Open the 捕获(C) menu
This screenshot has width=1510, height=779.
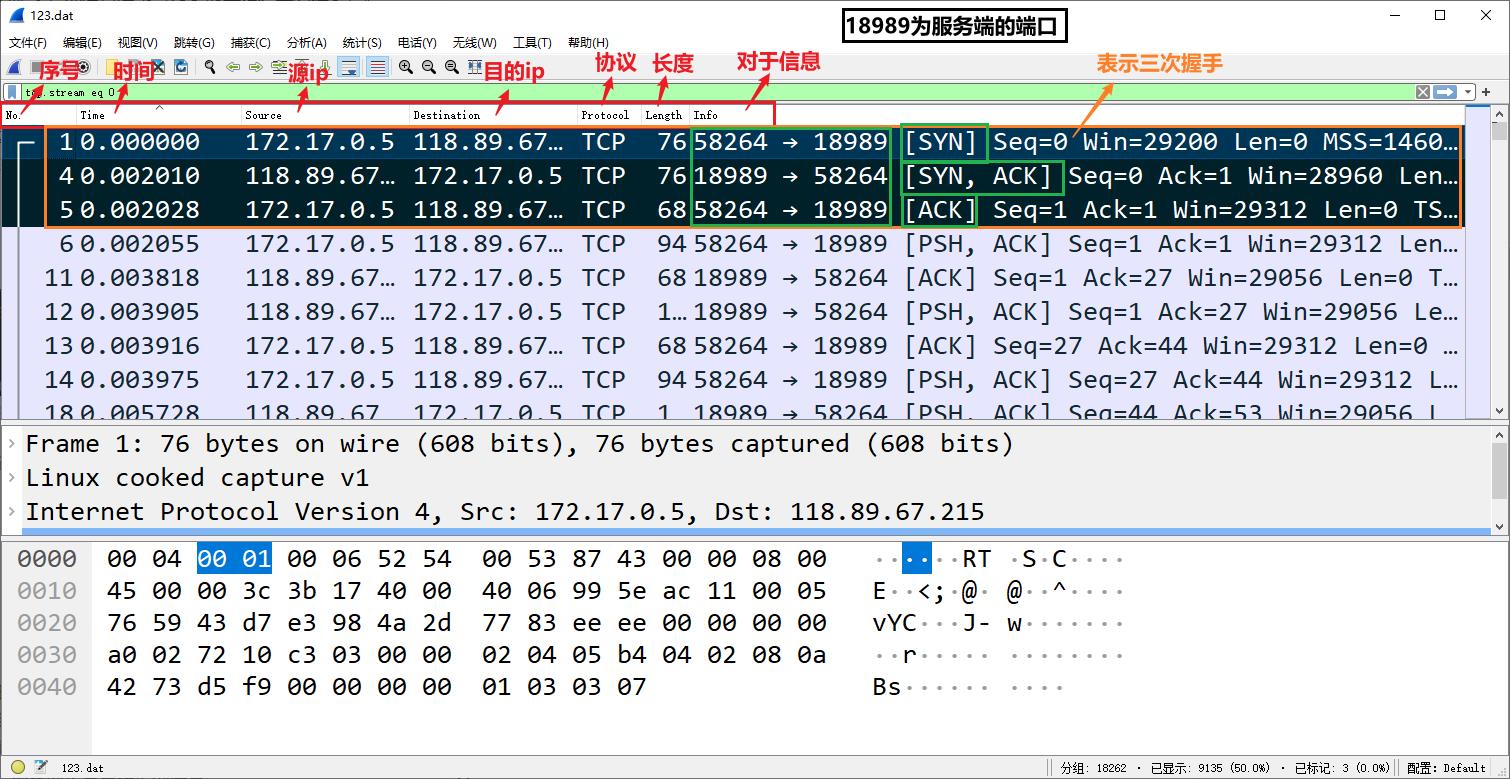click(x=251, y=43)
